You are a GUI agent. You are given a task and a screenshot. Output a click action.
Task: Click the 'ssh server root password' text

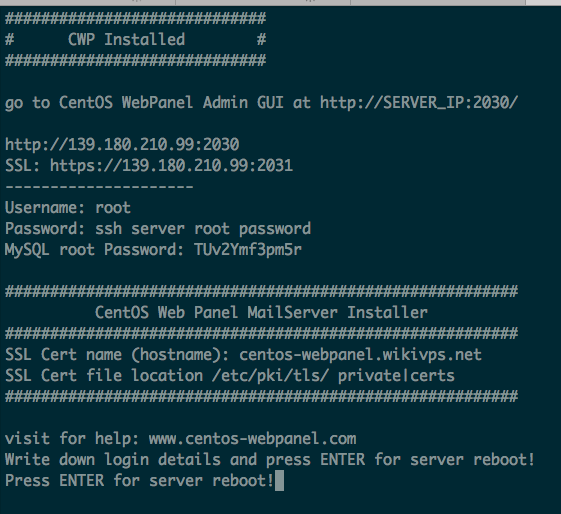(x=203, y=229)
